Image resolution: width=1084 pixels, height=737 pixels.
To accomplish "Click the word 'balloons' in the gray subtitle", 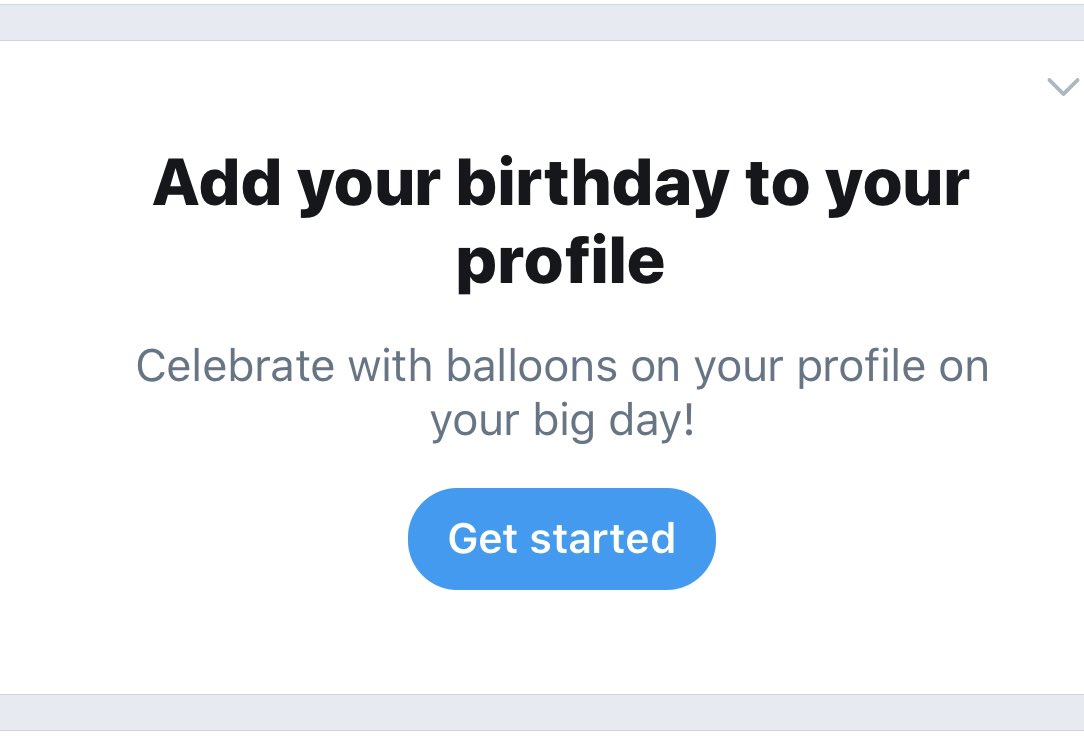I will point(532,366).
